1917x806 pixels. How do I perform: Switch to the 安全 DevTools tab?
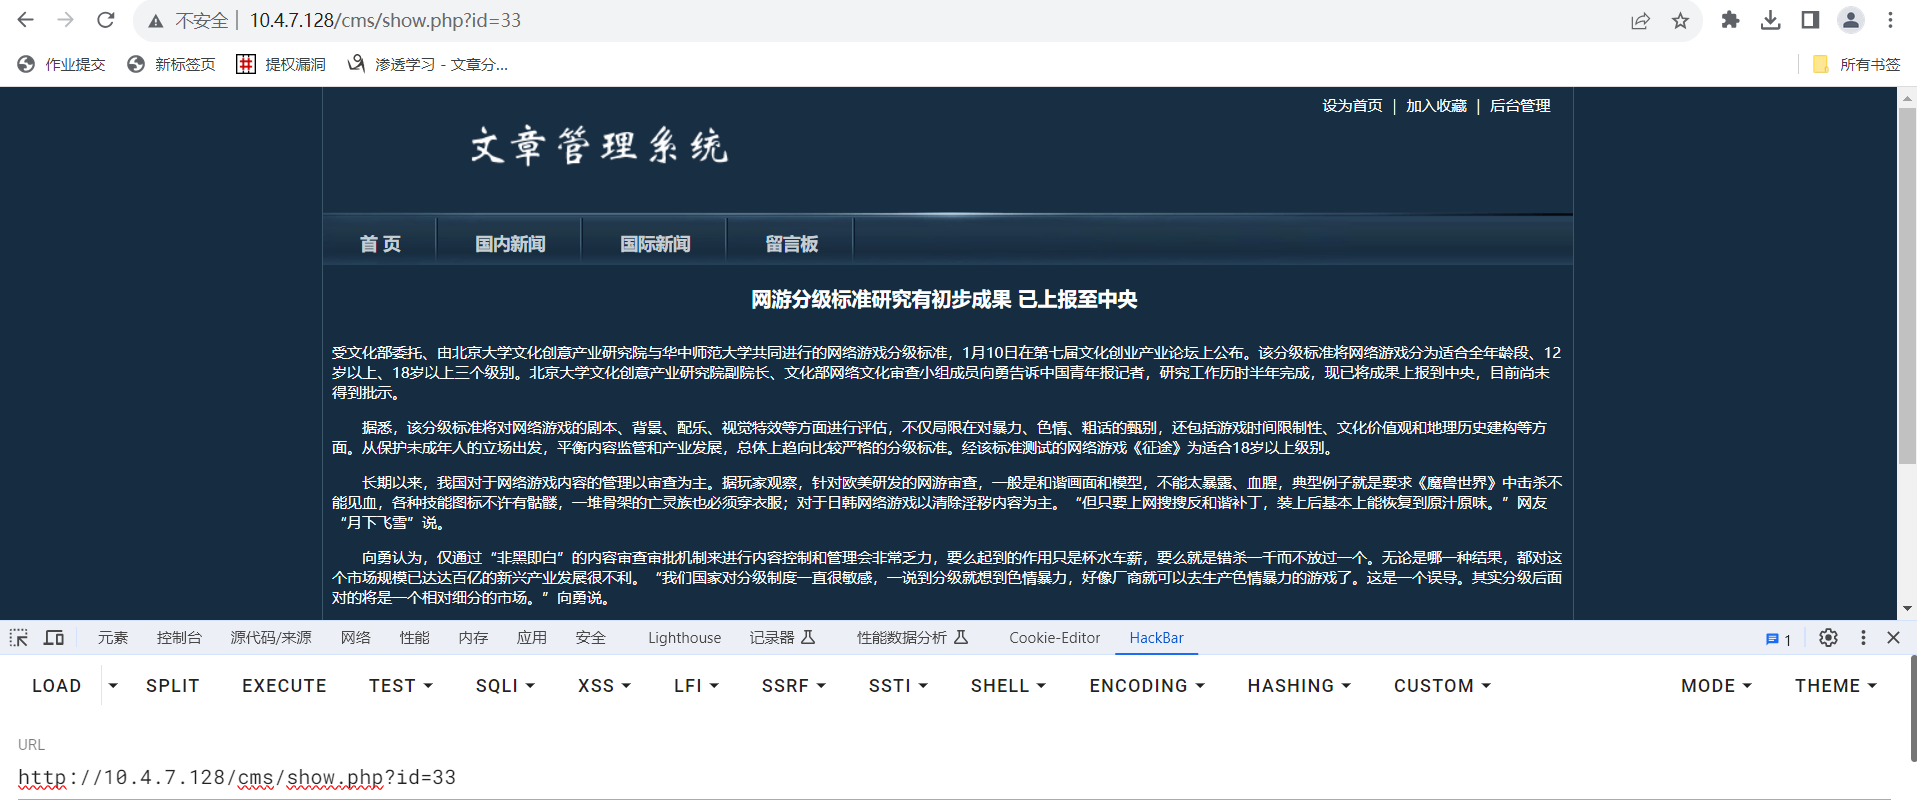pyautogui.click(x=591, y=638)
